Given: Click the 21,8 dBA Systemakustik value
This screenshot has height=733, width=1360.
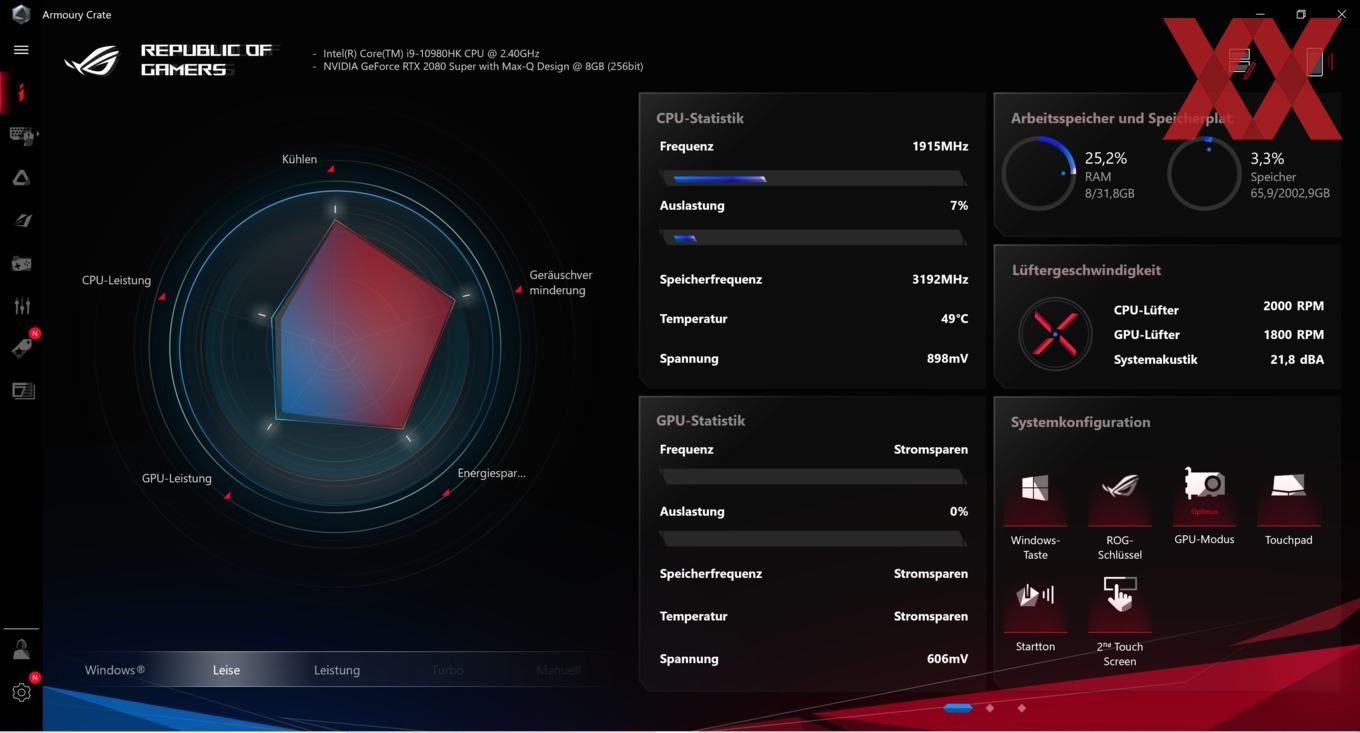Looking at the screenshot, I should [x=1297, y=359].
